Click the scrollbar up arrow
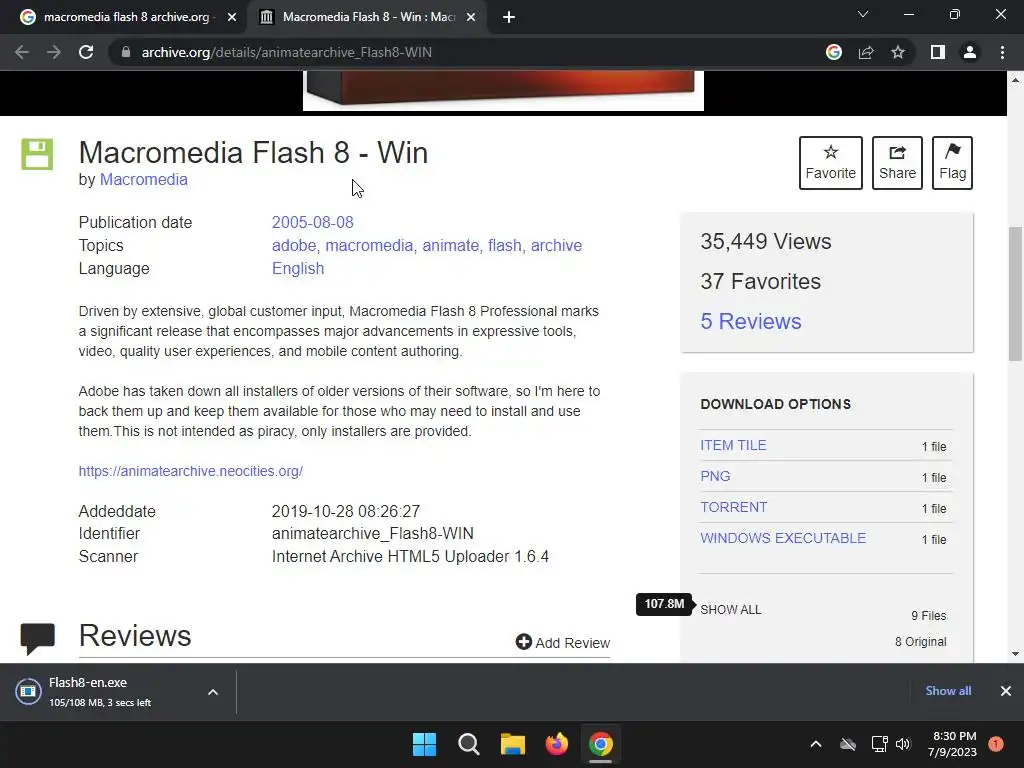 pos(1015,80)
